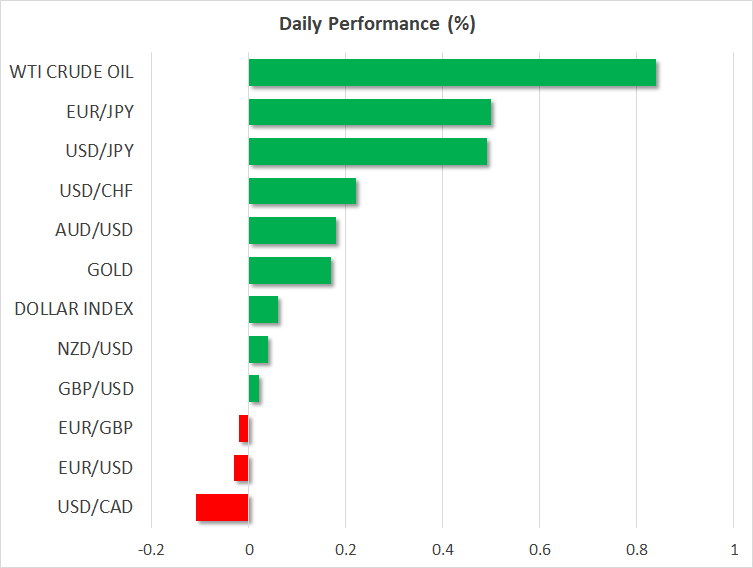
Task: Click the 0.4 horizontal axis label
Action: coord(442,550)
